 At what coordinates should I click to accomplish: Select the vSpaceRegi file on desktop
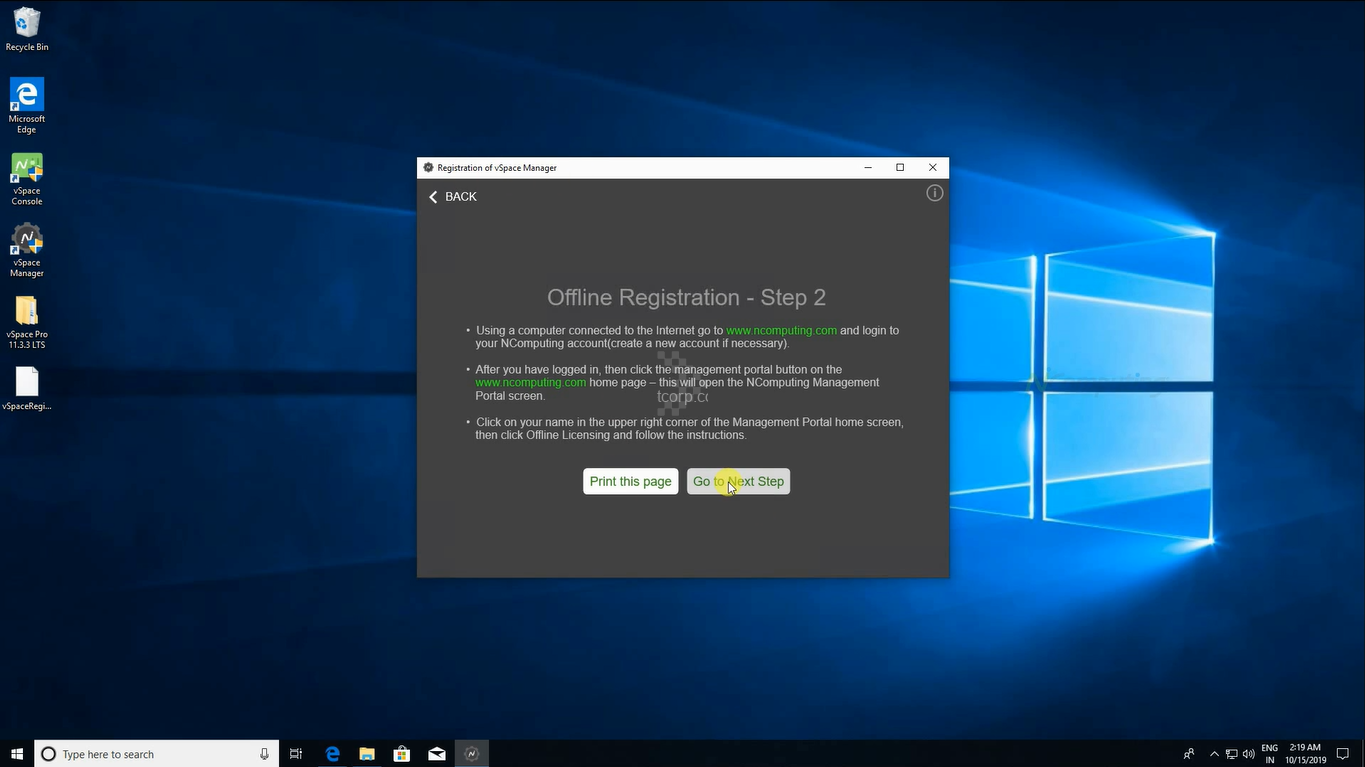[x=27, y=388]
